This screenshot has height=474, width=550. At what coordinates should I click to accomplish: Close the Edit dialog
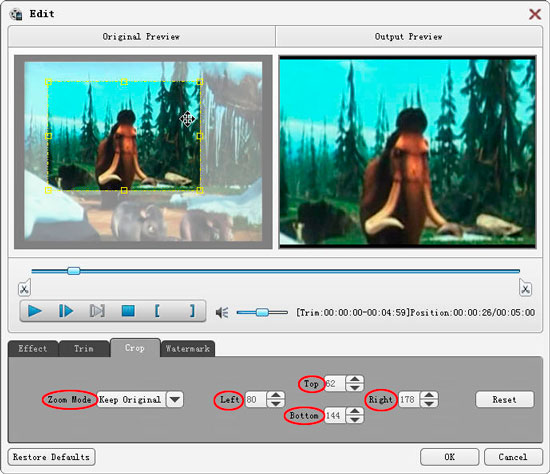pyautogui.click(x=535, y=14)
